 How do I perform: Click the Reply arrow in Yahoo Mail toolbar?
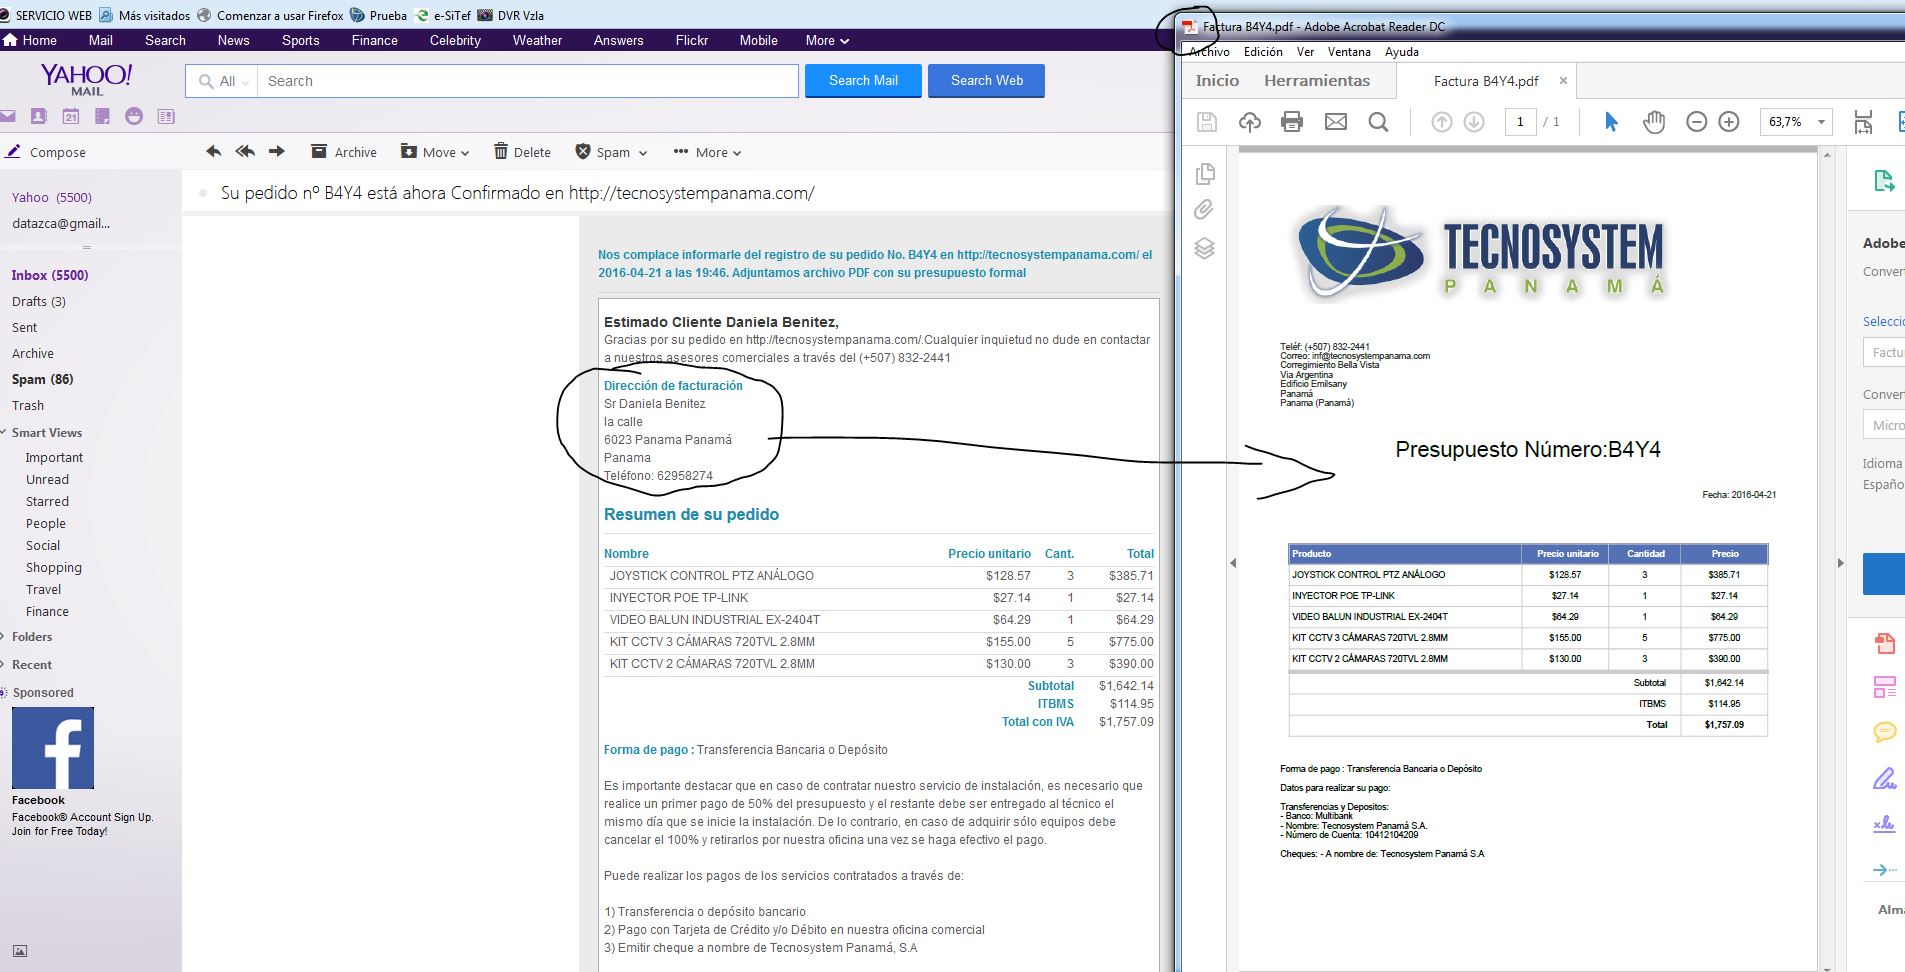point(213,152)
